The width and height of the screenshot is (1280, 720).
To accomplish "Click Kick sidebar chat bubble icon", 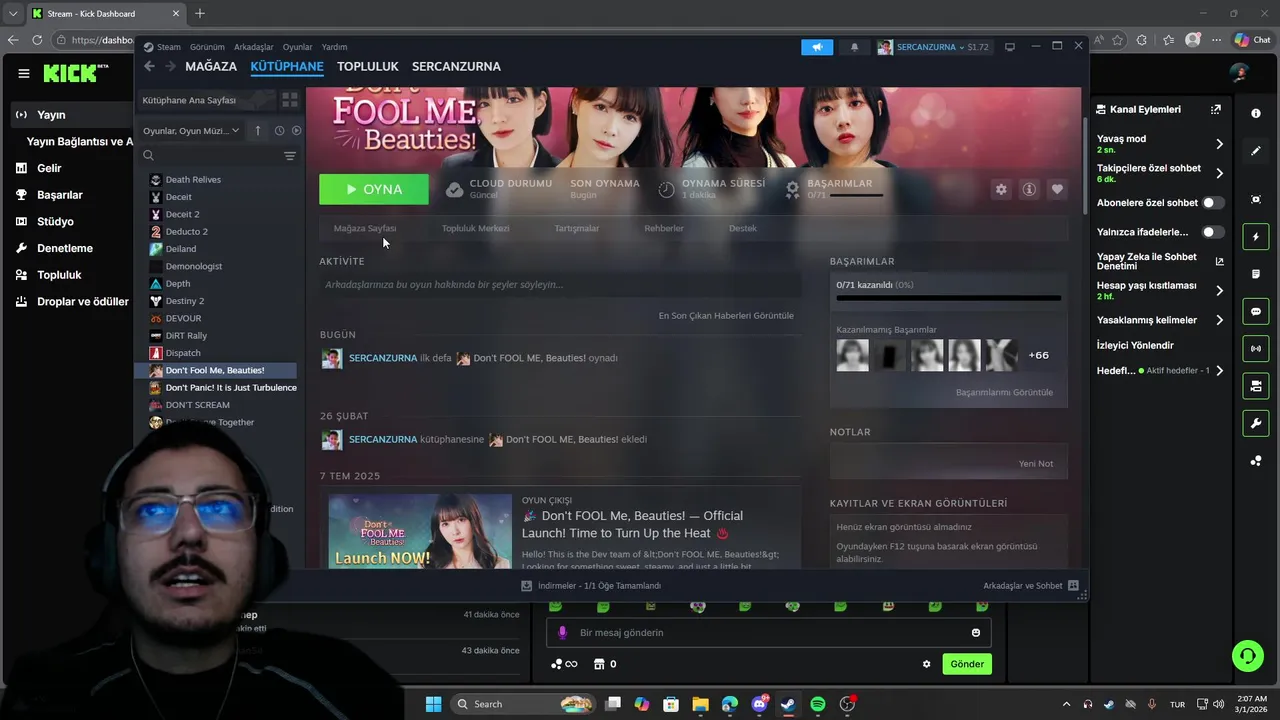I will click(1256, 312).
